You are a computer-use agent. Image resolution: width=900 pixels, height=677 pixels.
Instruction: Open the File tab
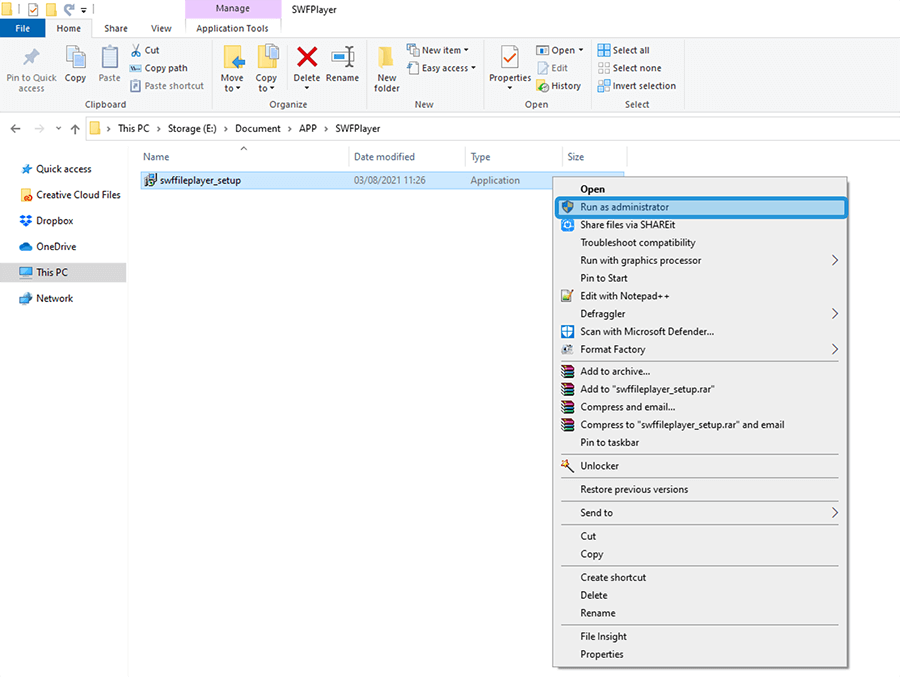pos(22,28)
